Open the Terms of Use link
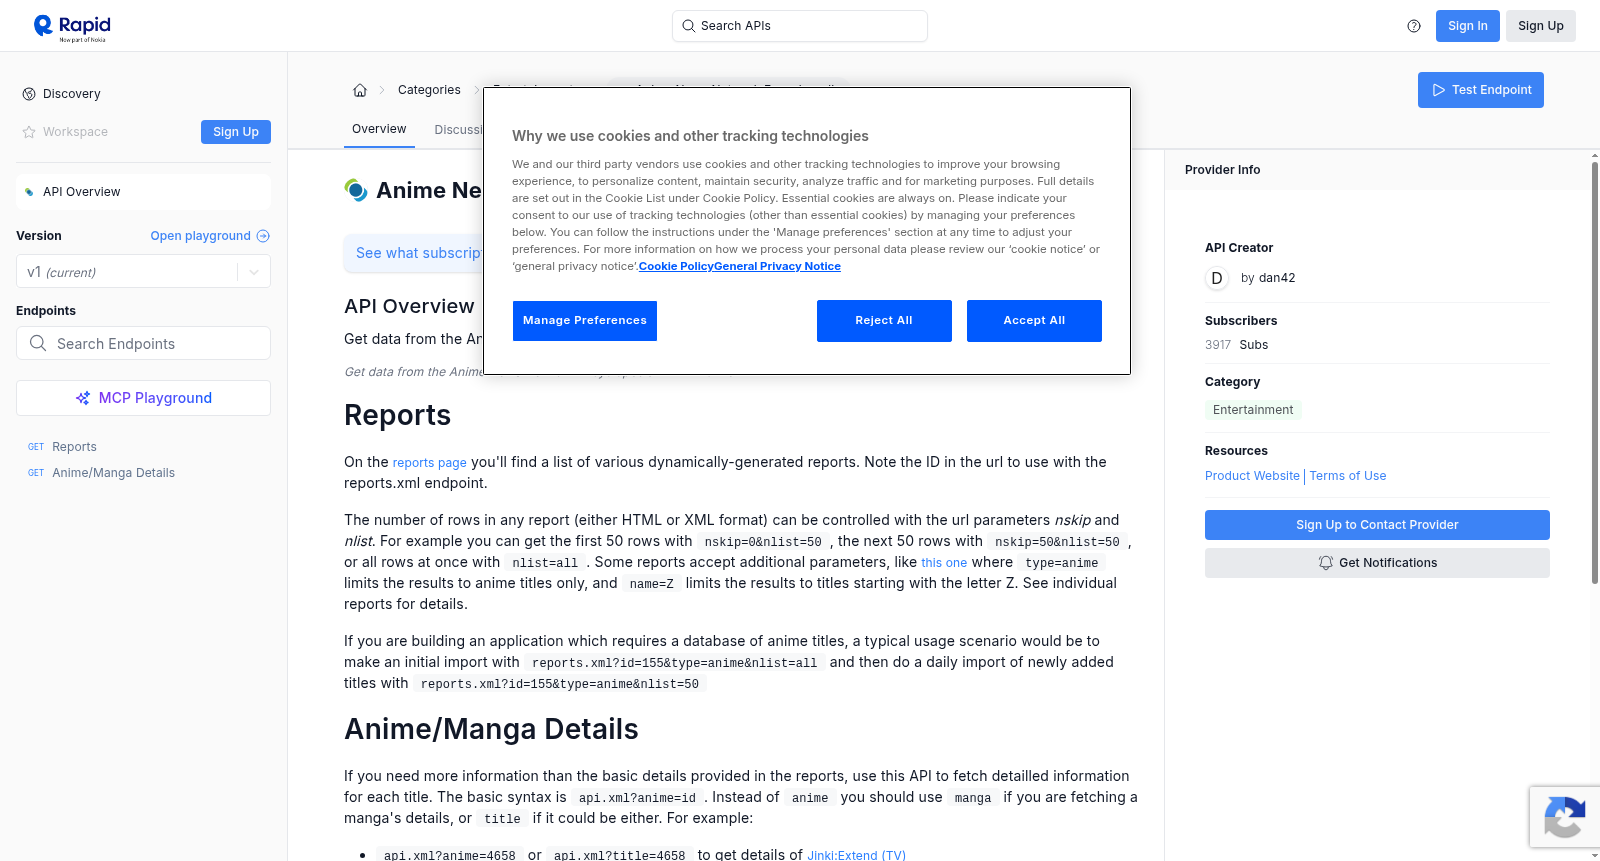The width and height of the screenshot is (1600, 861). (x=1348, y=476)
